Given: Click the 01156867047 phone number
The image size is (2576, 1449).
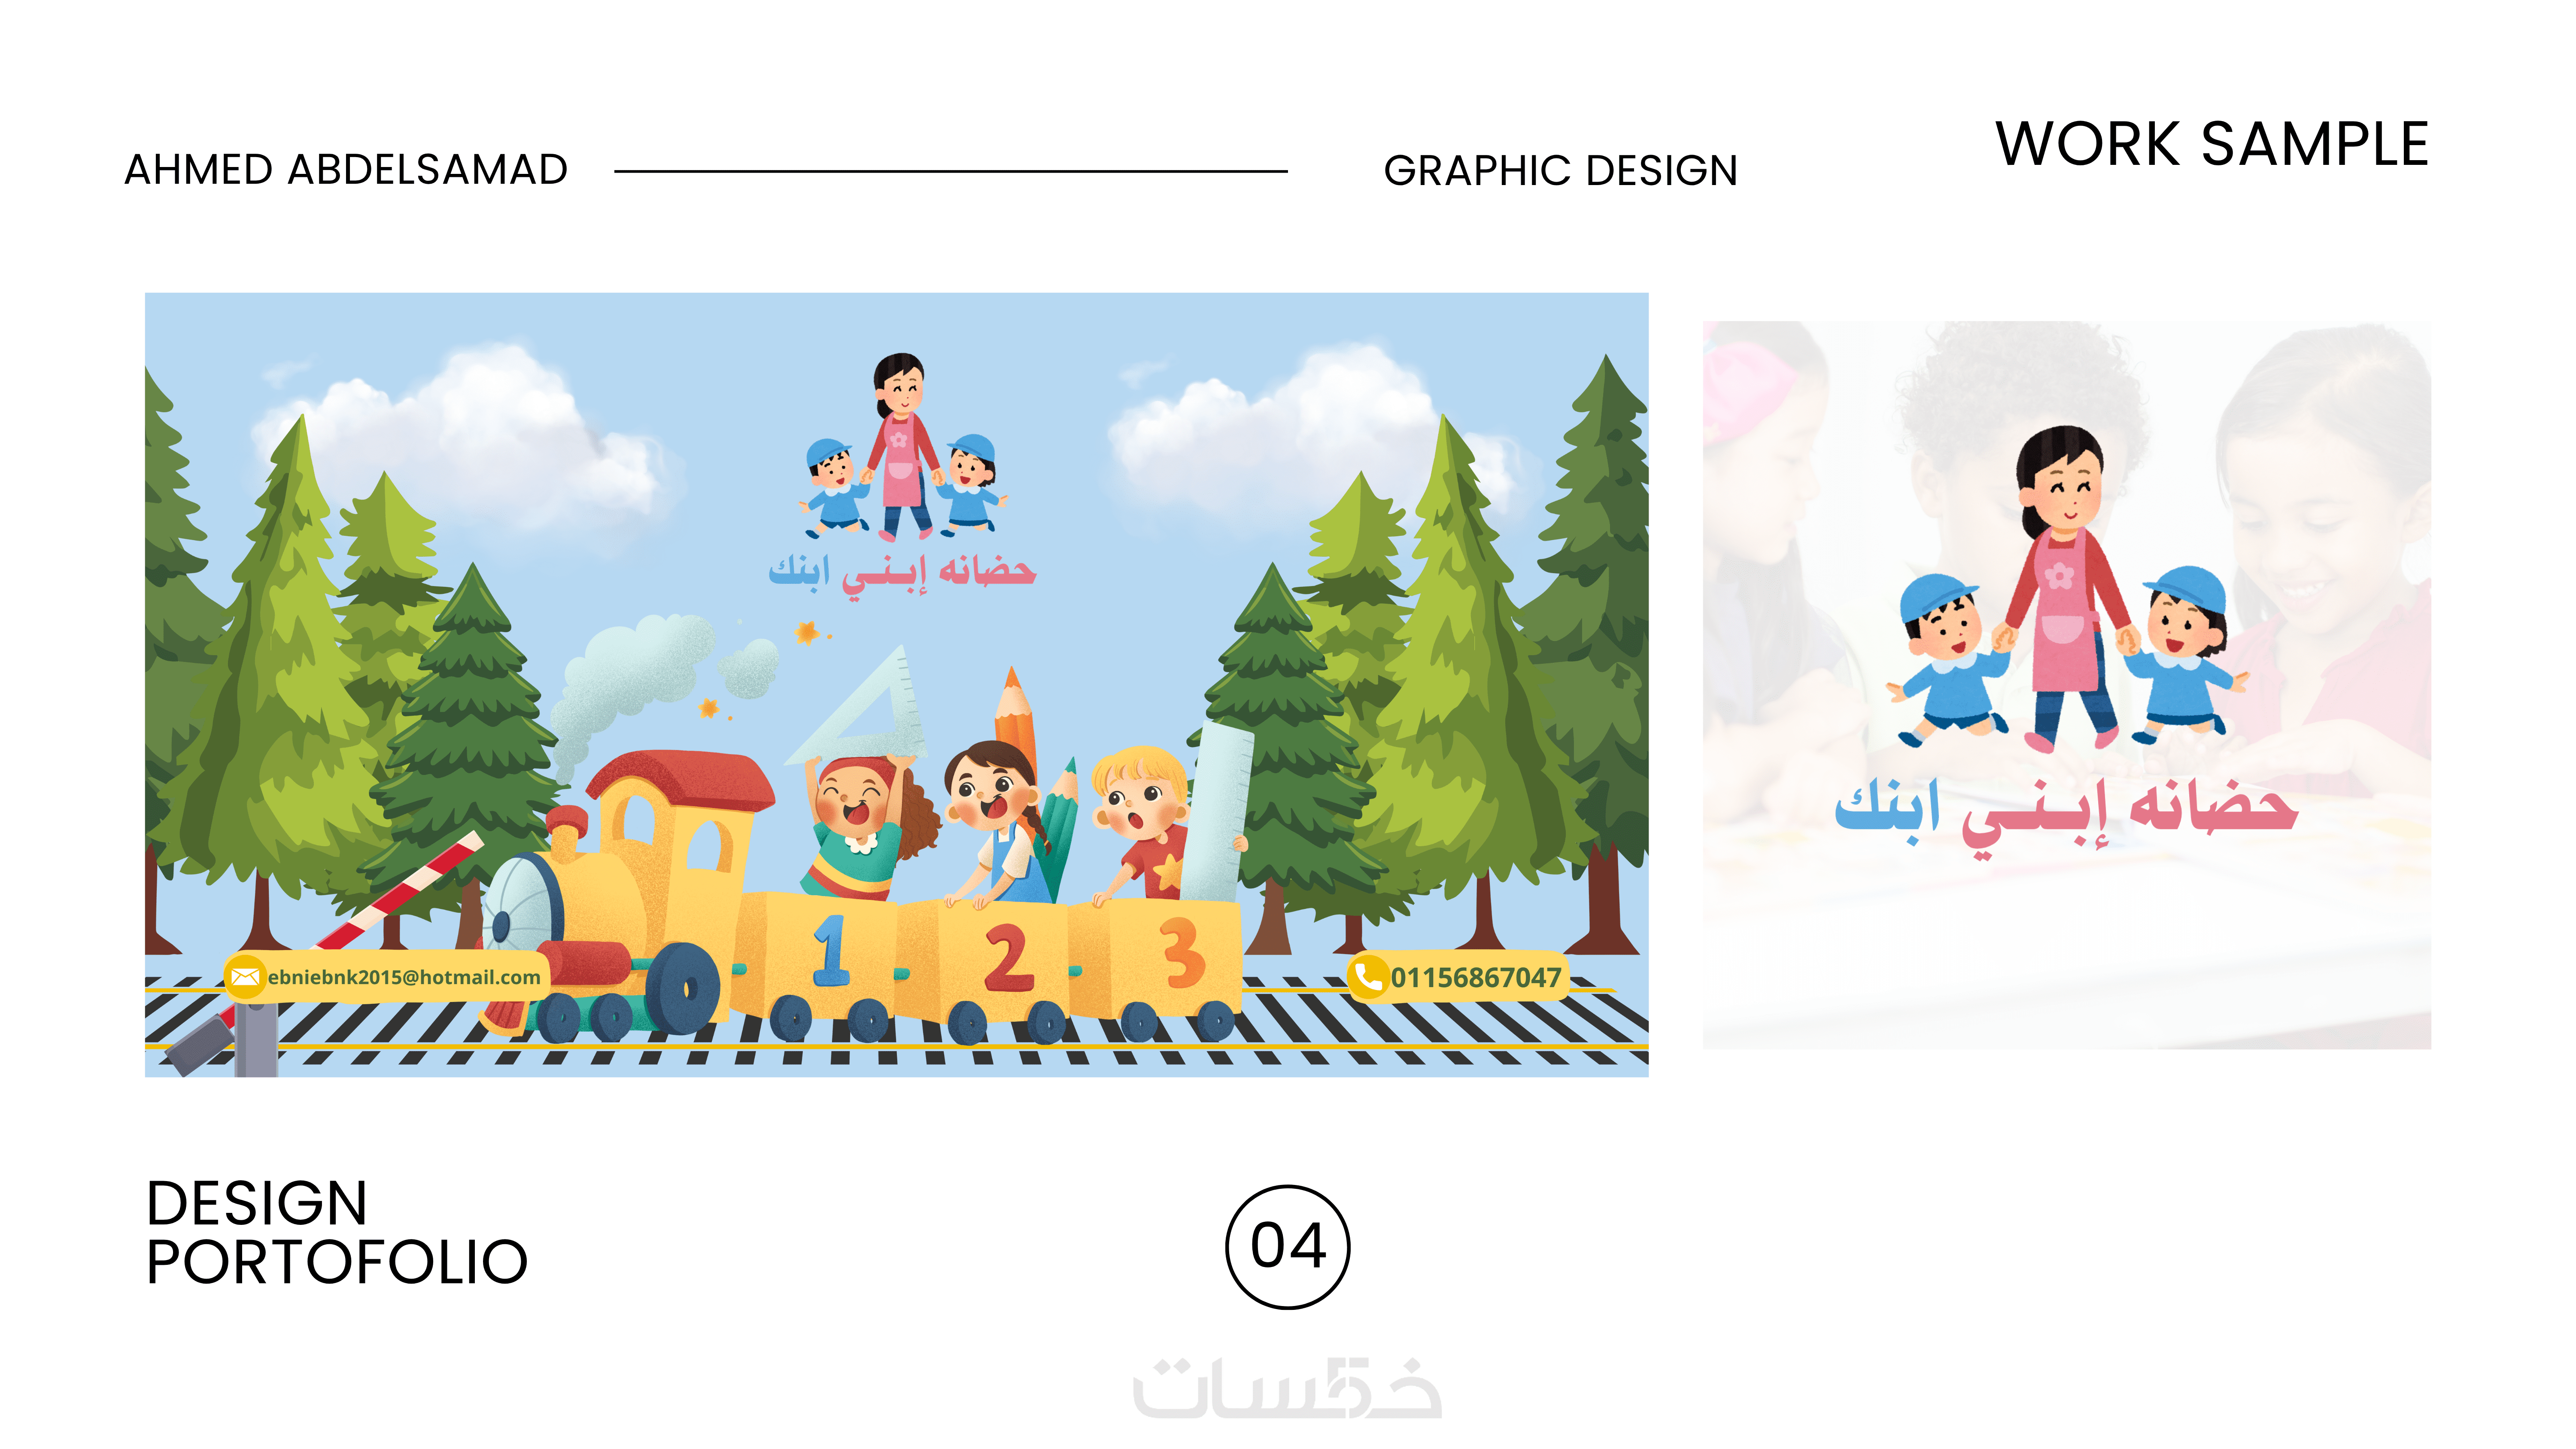Looking at the screenshot, I should (1475, 977).
